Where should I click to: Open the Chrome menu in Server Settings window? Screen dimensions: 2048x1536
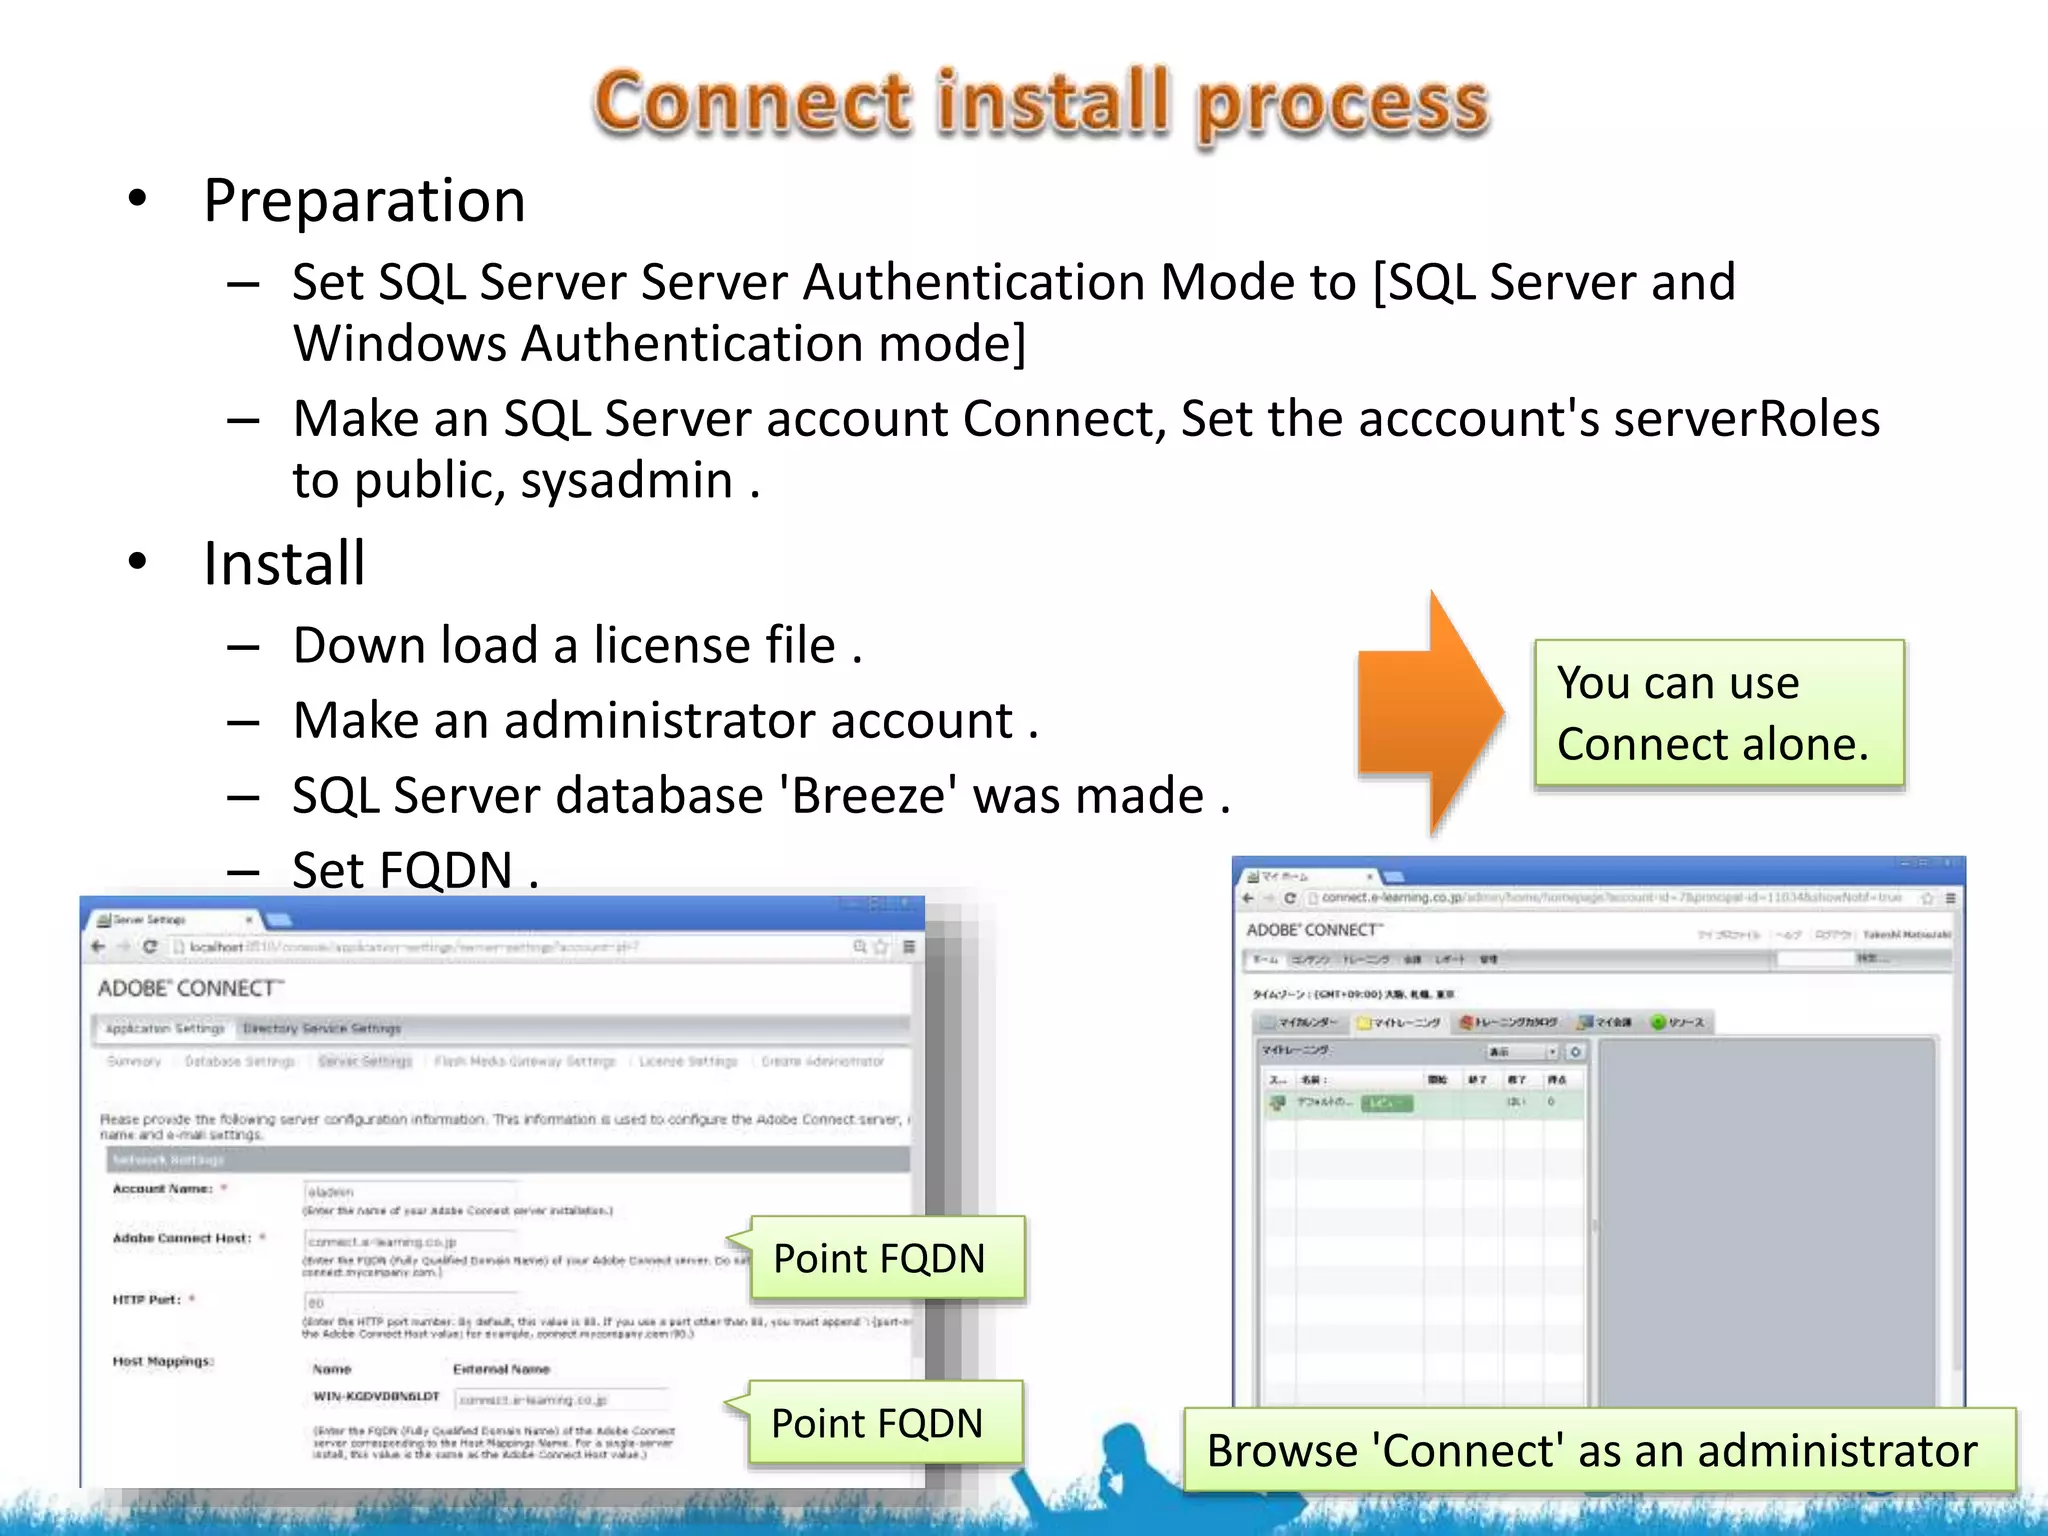click(x=909, y=946)
